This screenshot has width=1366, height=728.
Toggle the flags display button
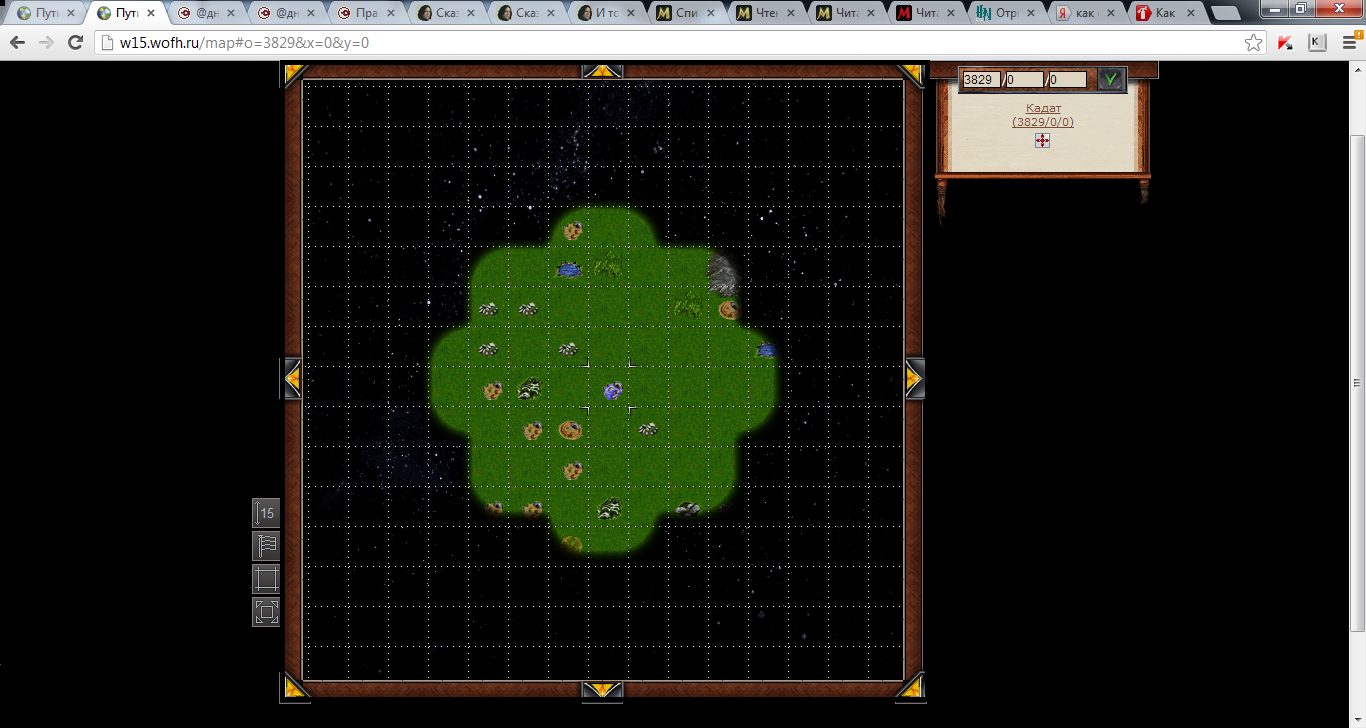coord(266,546)
